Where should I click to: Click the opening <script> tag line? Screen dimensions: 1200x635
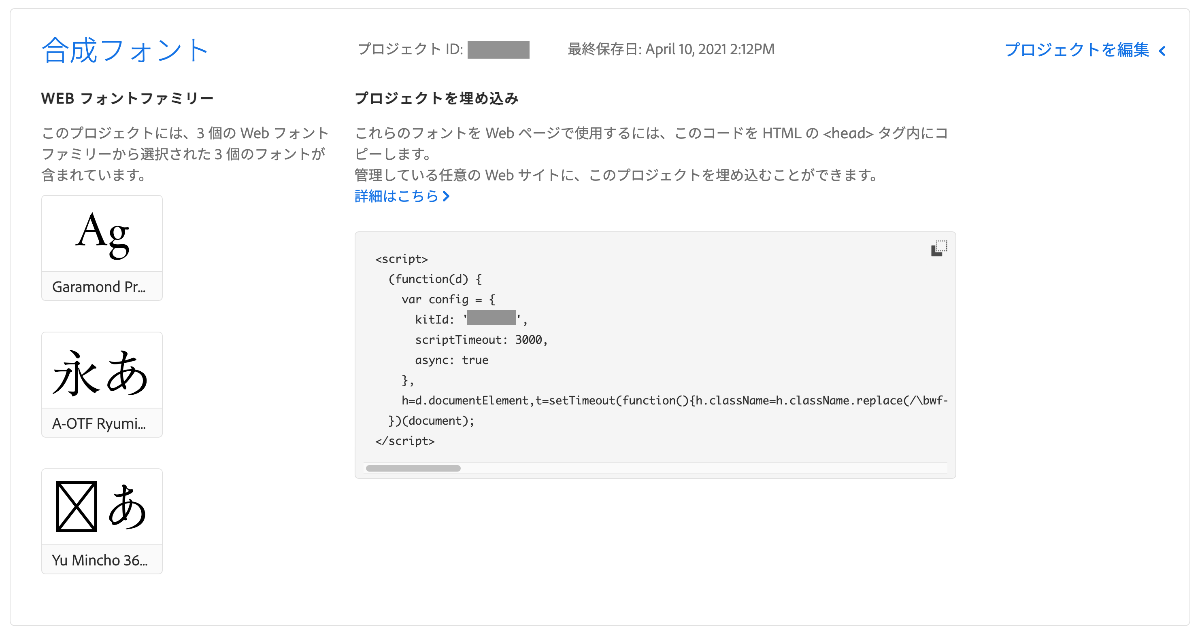click(x=401, y=259)
